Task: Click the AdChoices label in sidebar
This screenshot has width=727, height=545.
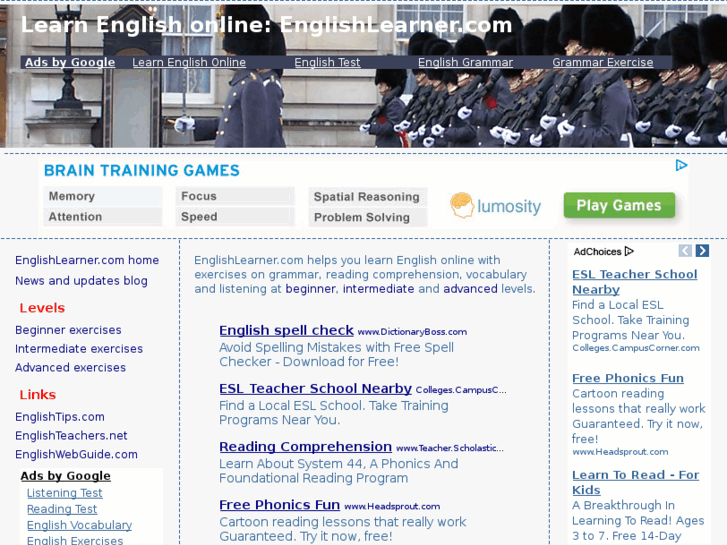Action: (597, 251)
